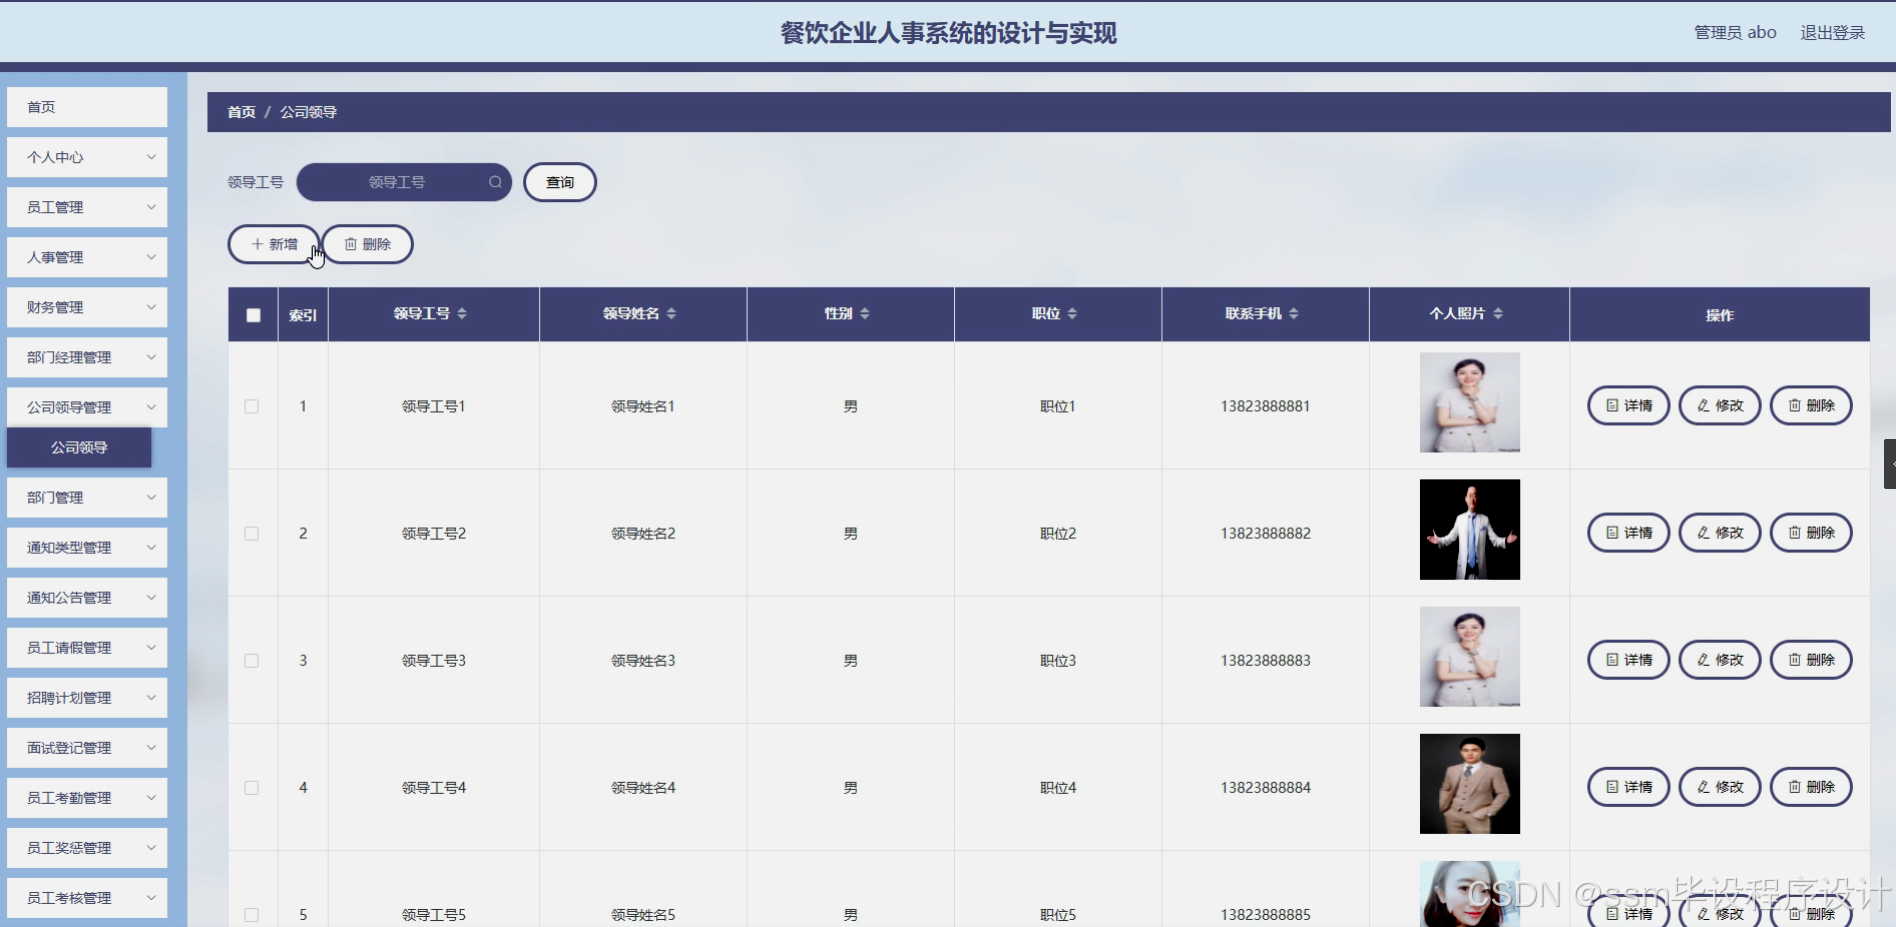Click 删除 for 领导工号4 row
This screenshot has width=1896, height=927.
point(1811,787)
